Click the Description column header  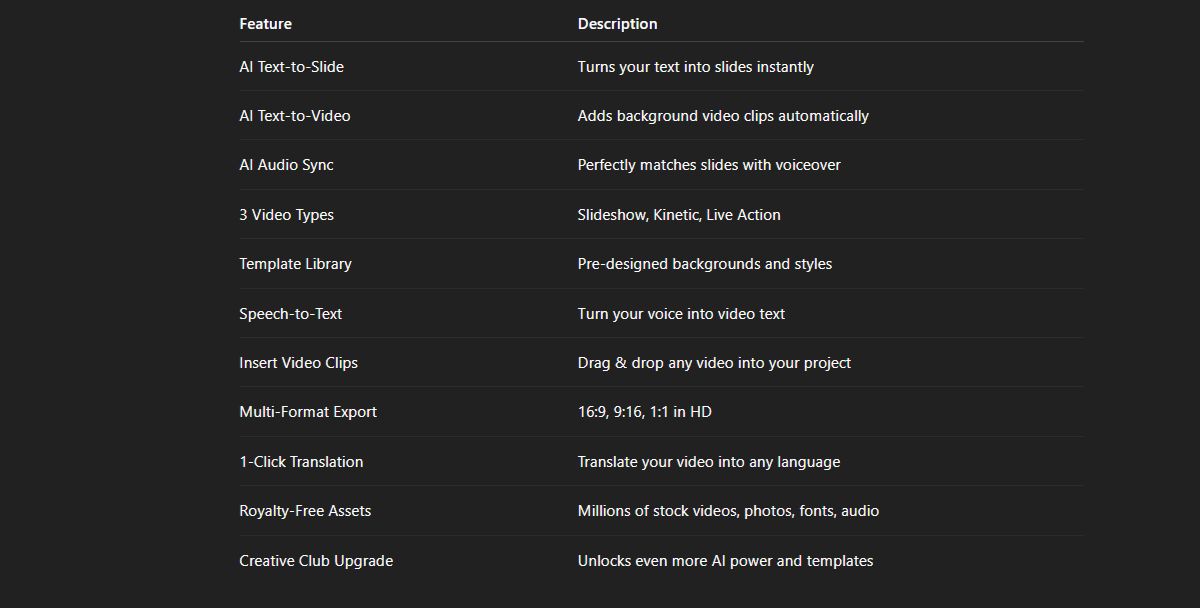point(618,23)
